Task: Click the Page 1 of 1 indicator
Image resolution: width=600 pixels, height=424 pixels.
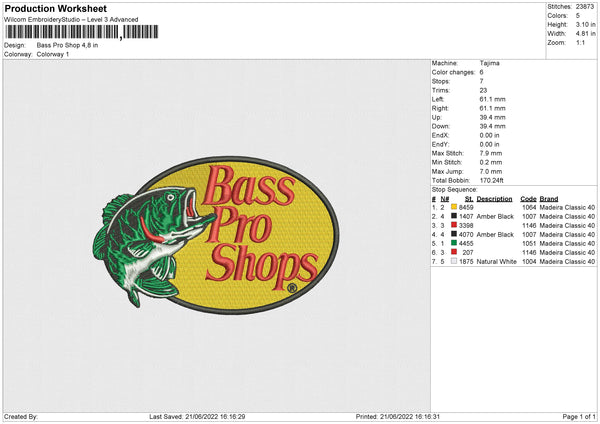Action: [x=579, y=416]
